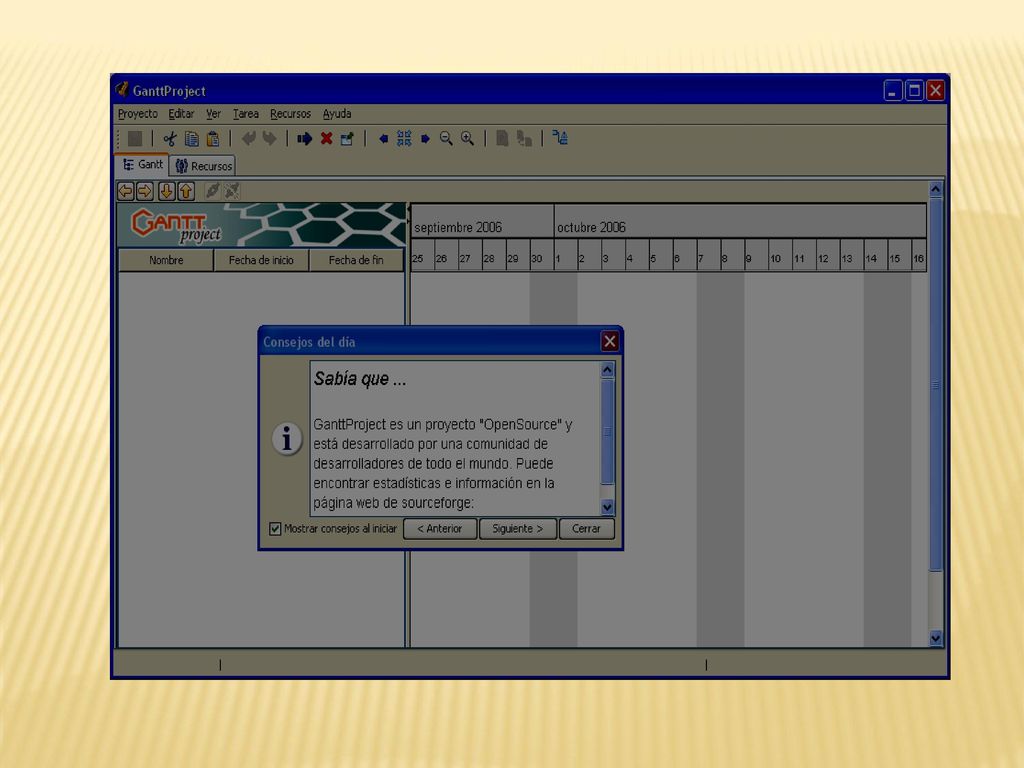The width and height of the screenshot is (1024, 768).
Task: Click the unlink tasks broken chain icon
Action: click(x=232, y=191)
